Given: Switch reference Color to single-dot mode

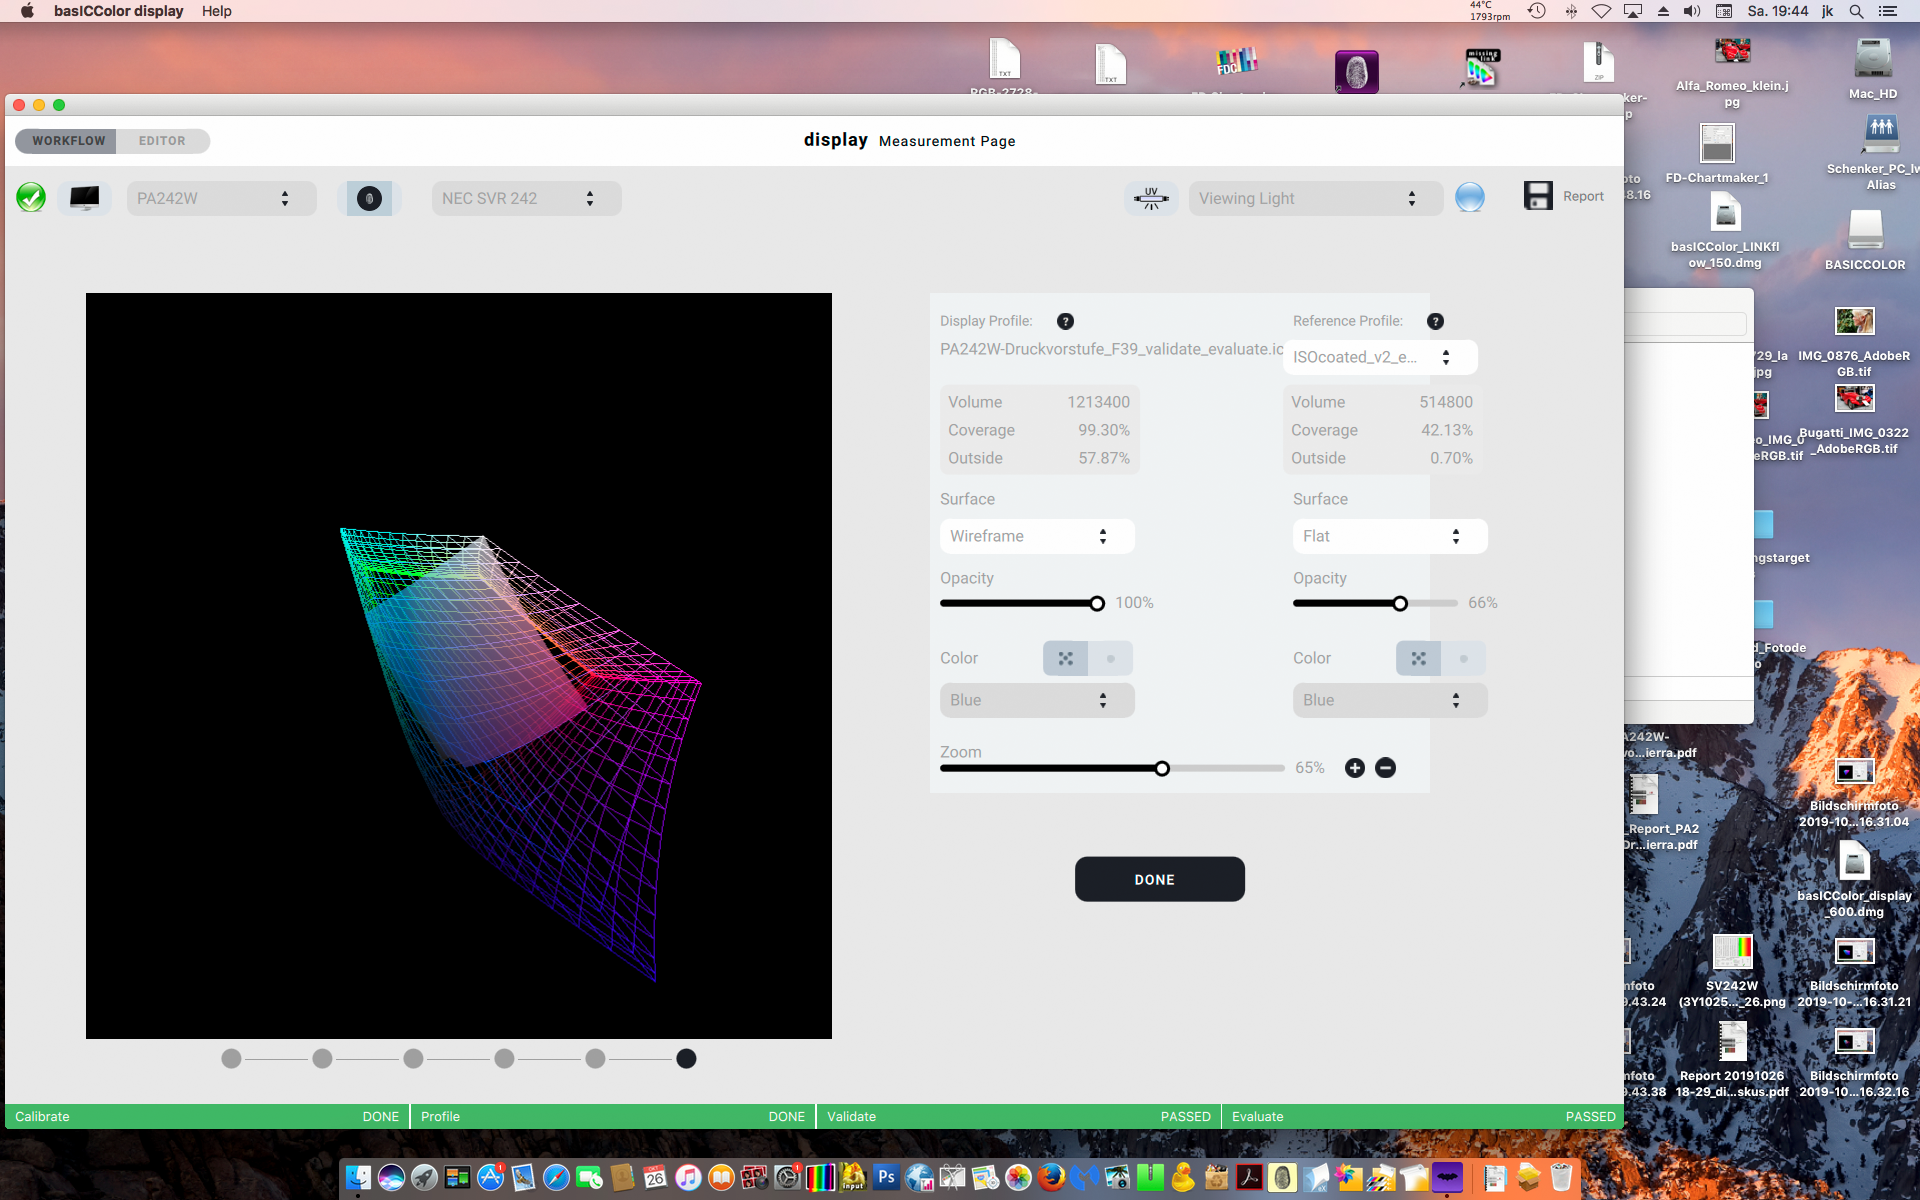Looking at the screenshot, I should (1463, 659).
